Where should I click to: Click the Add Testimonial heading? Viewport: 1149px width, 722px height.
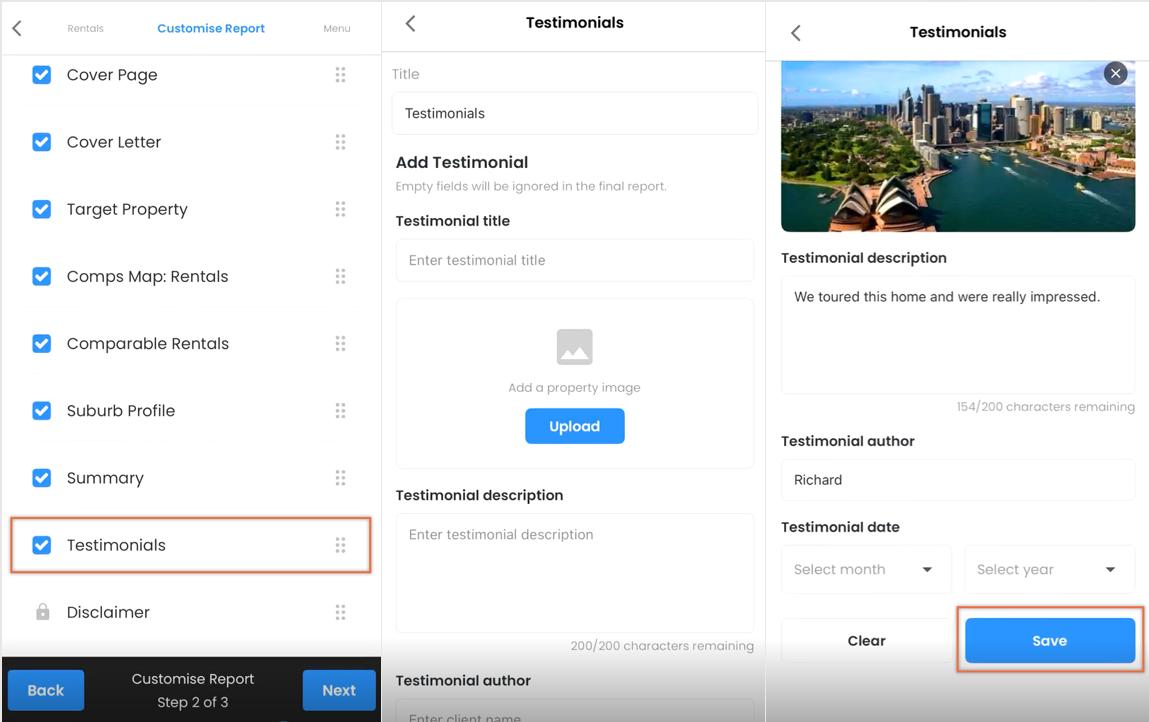point(462,163)
